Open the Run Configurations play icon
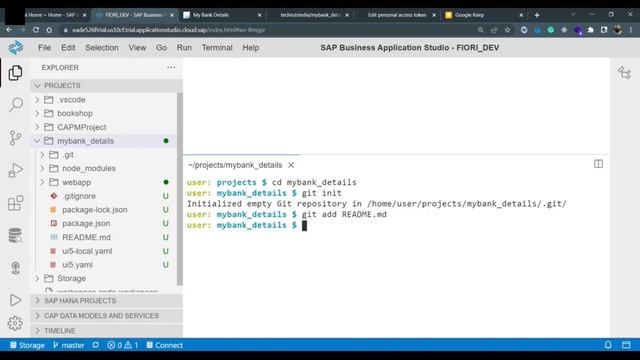 pyautogui.click(x=16, y=300)
